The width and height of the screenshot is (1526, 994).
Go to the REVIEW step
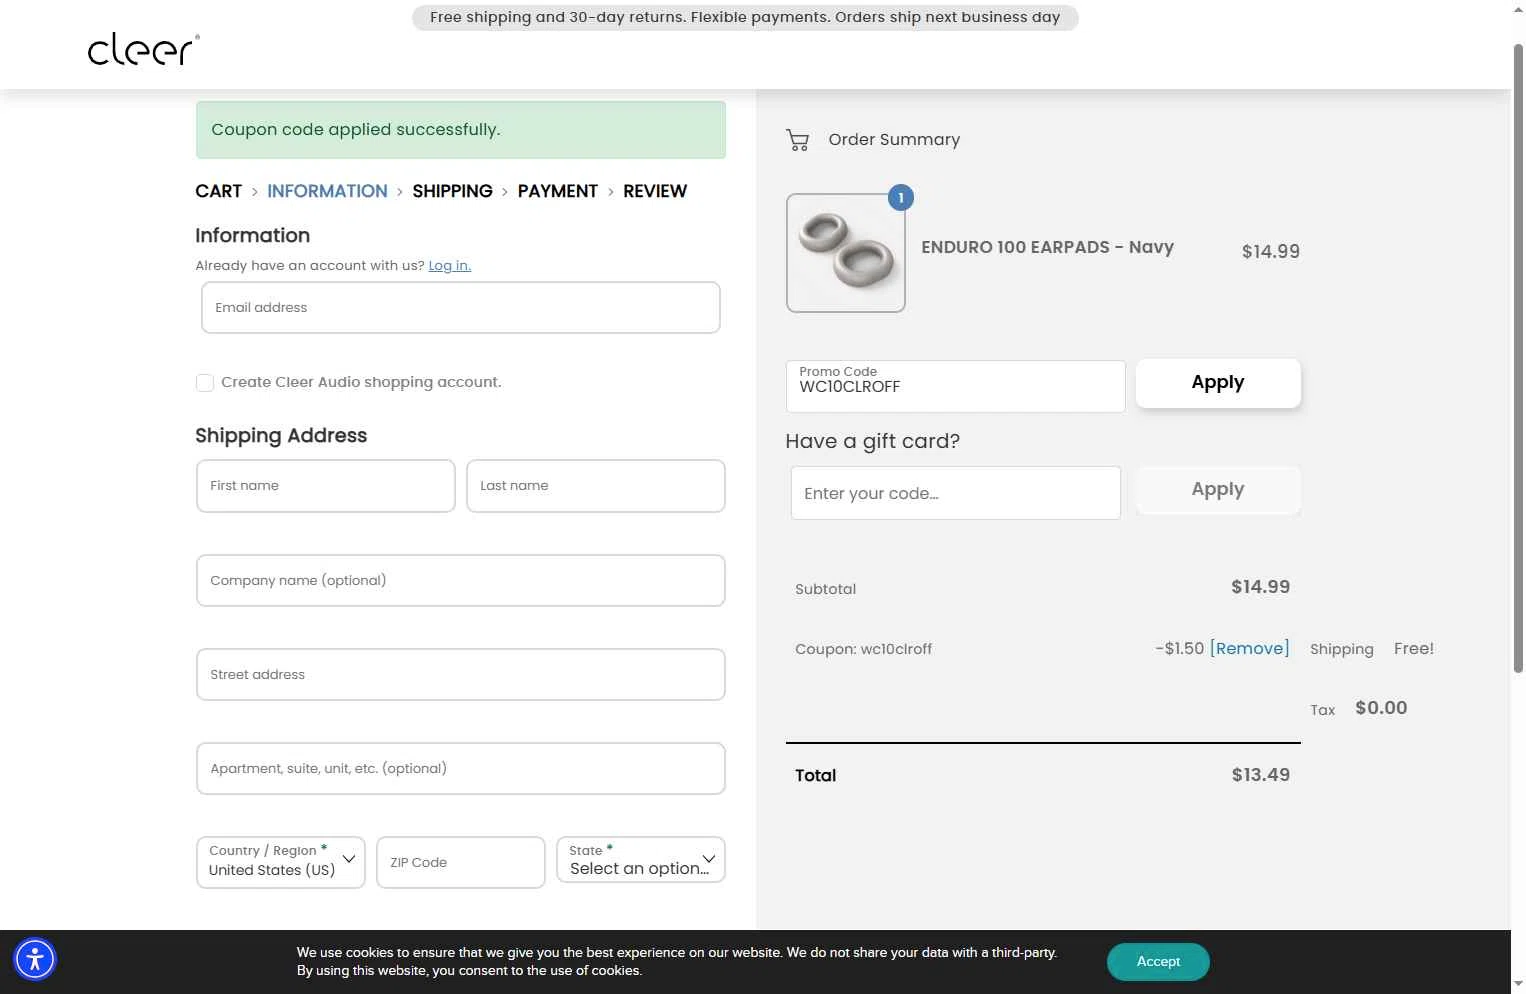coord(655,191)
